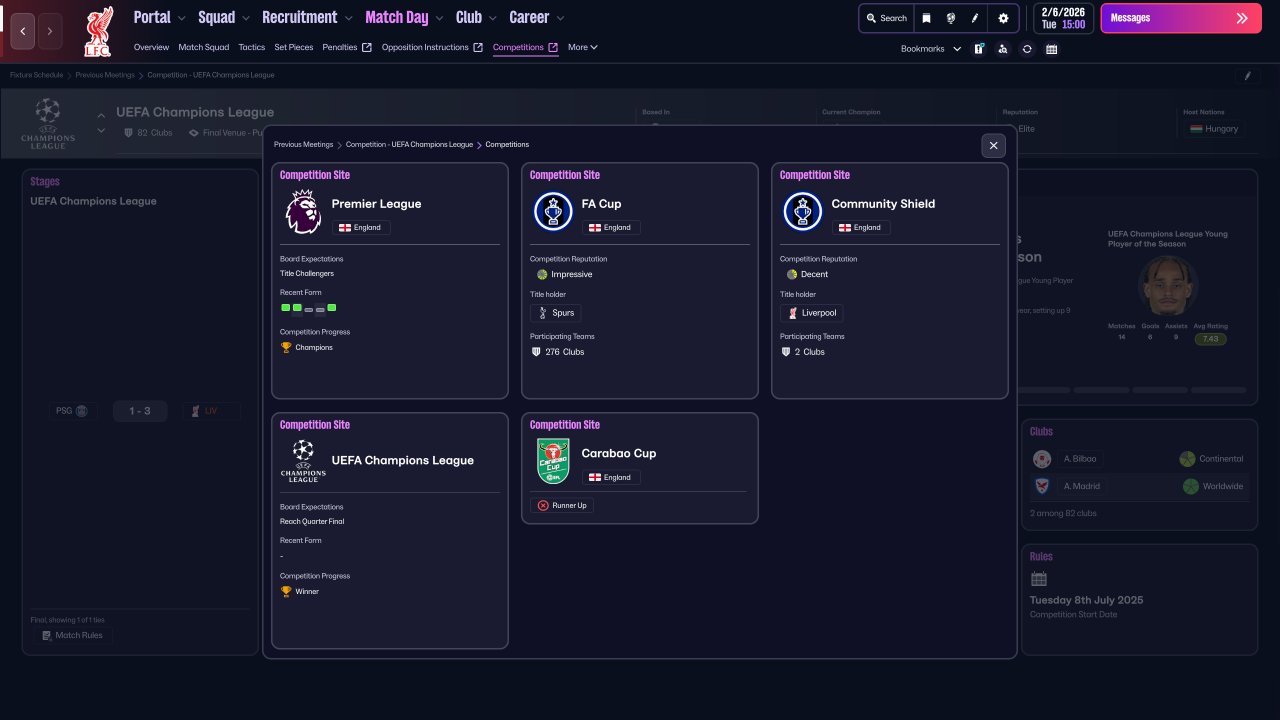This screenshot has width=1280, height=720.
Task: Open the settings gear icon
Action: (1003, 18)
